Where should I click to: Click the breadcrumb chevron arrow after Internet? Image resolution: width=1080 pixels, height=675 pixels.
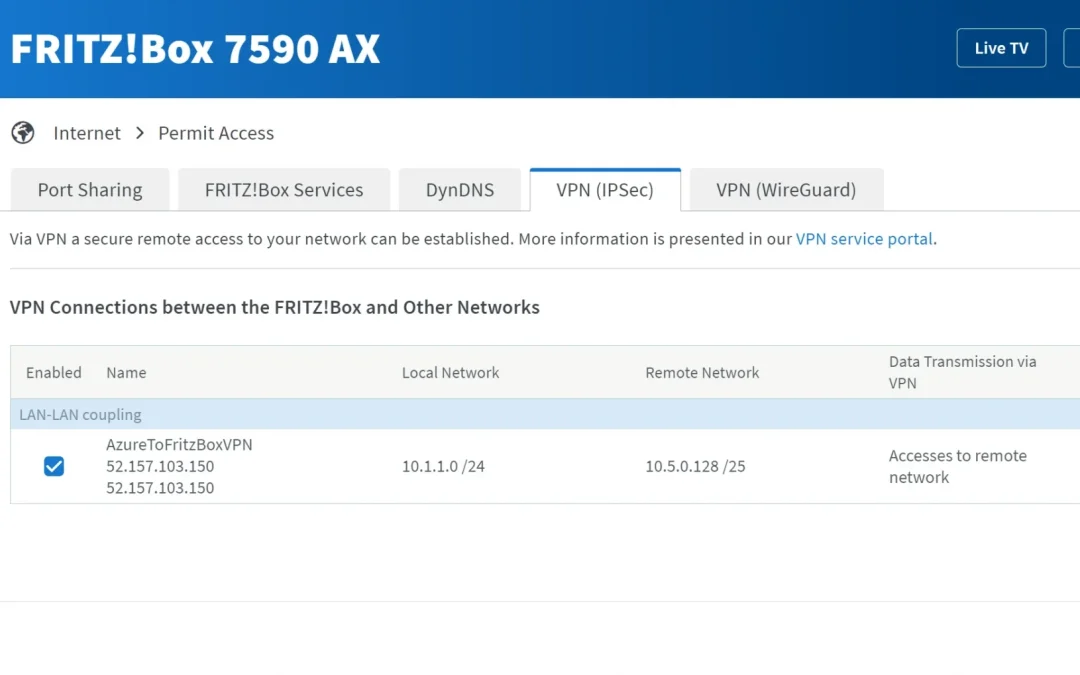(140, 133)
